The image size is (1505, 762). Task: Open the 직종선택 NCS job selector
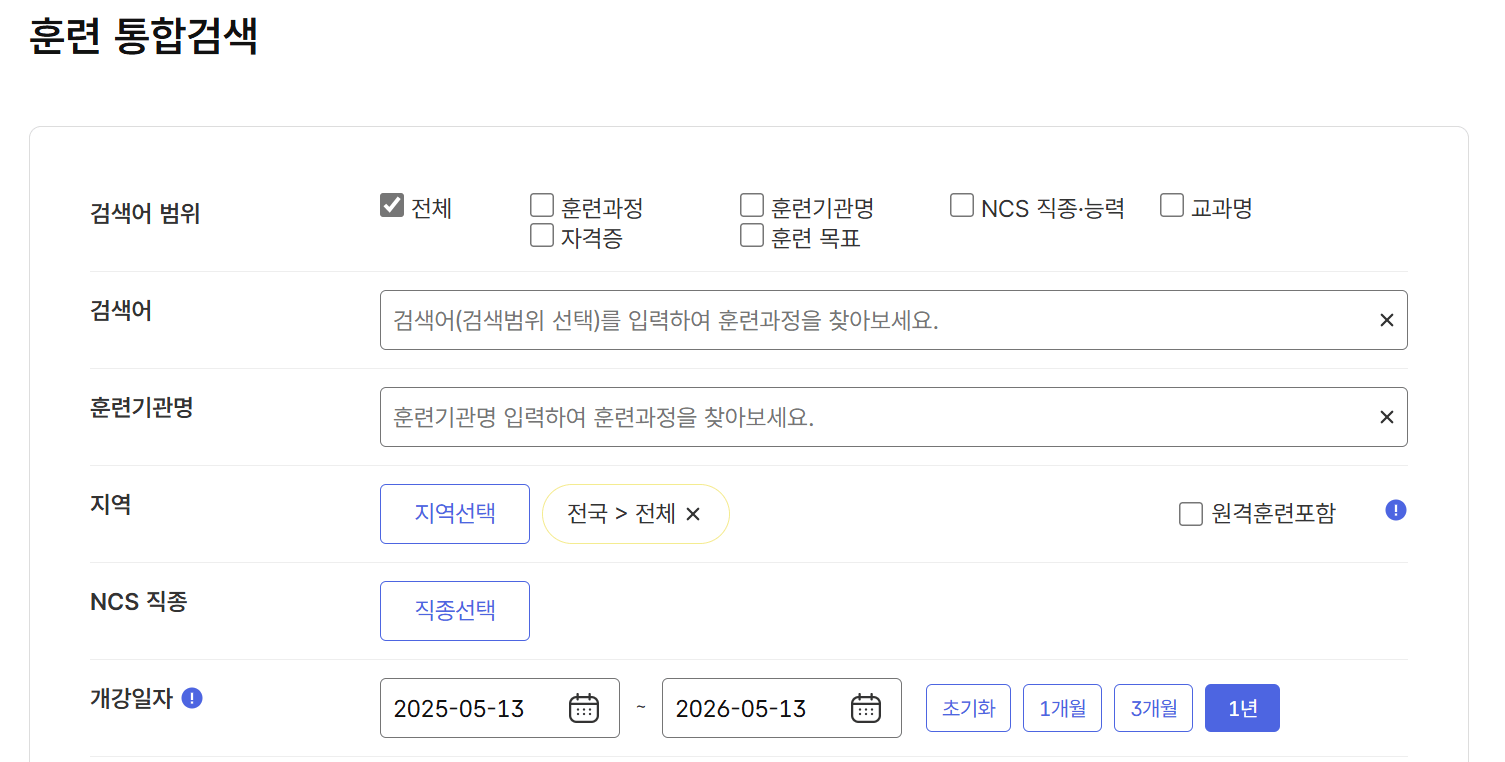click(x=454, y=610)
